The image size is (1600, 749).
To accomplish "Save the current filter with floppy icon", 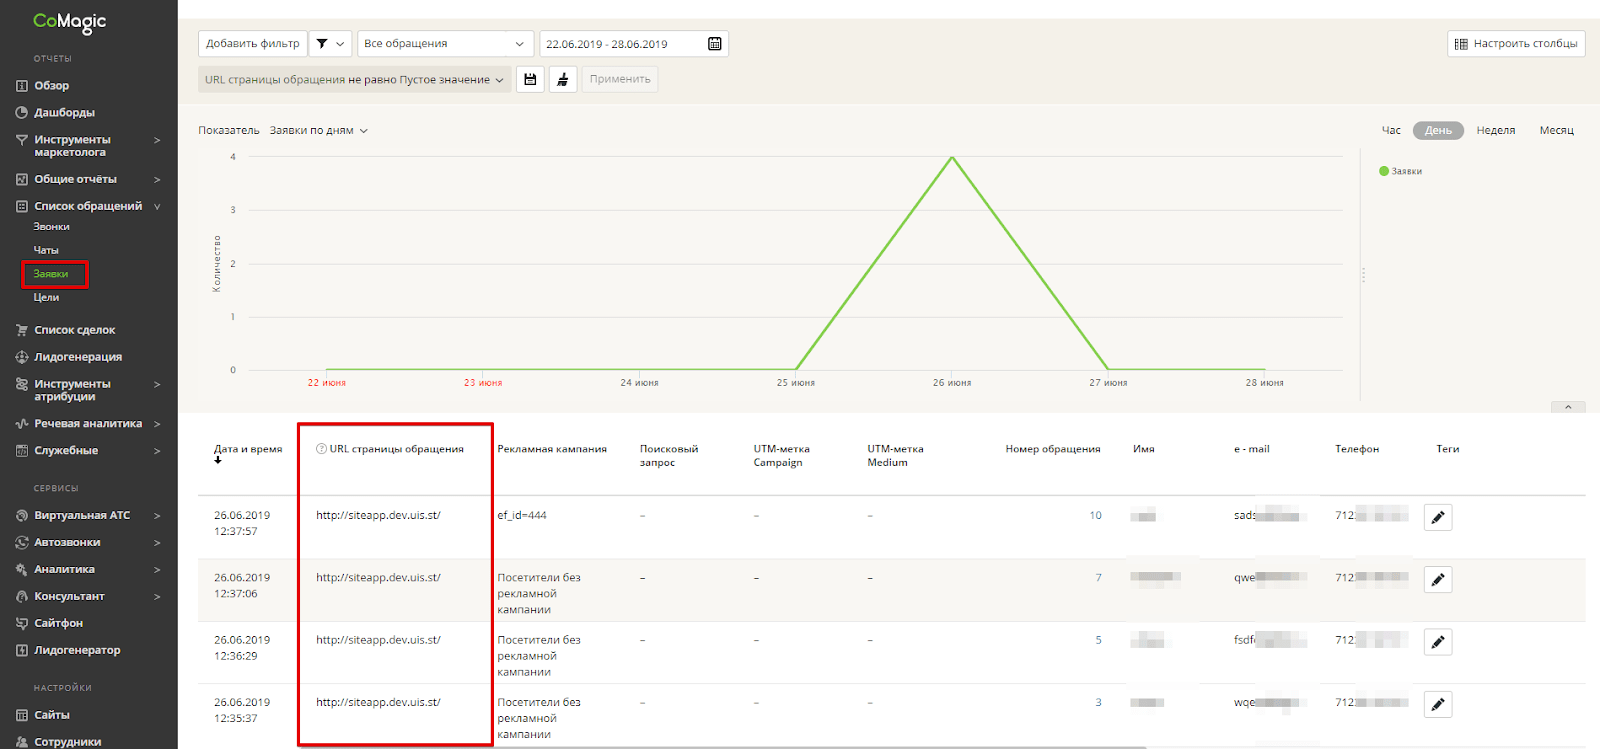I will [530, 79].
